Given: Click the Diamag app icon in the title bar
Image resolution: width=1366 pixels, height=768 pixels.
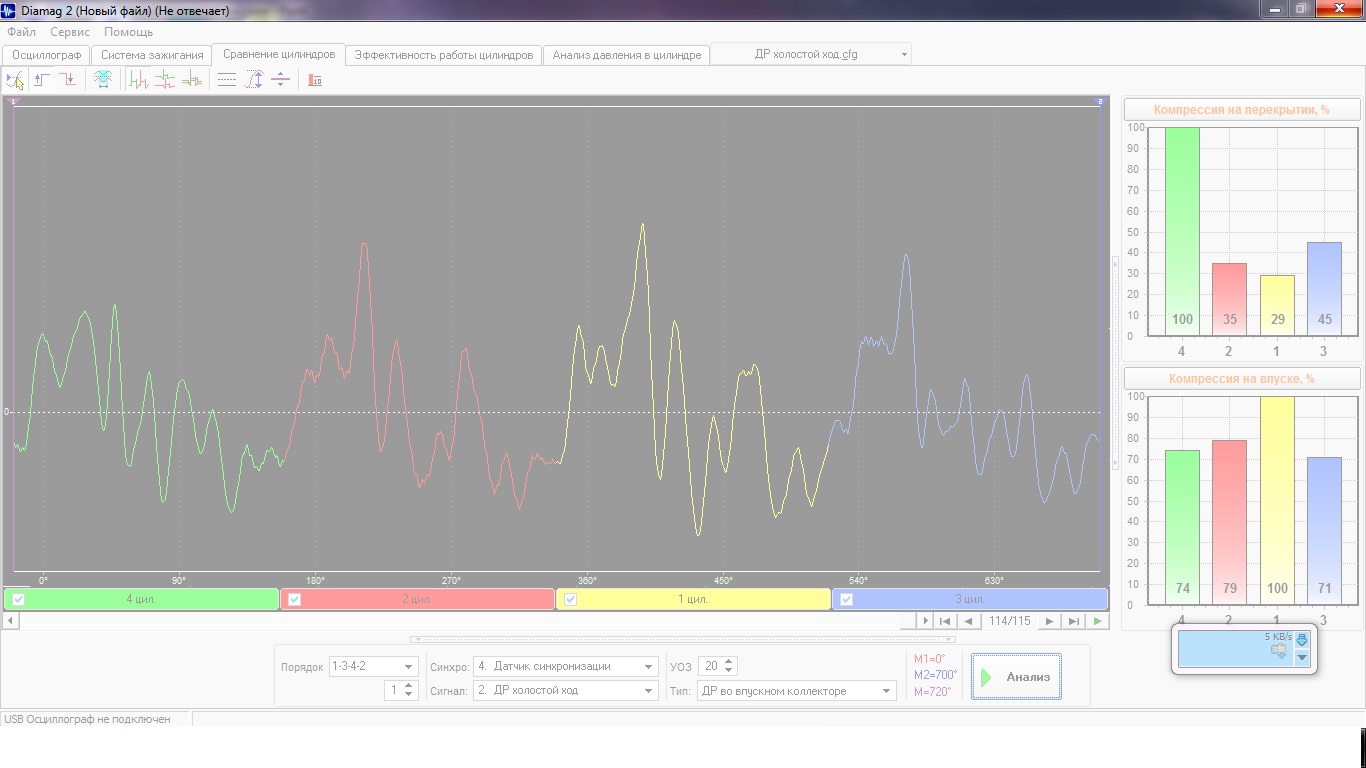Looking at the screenshot, I should 10,10.
